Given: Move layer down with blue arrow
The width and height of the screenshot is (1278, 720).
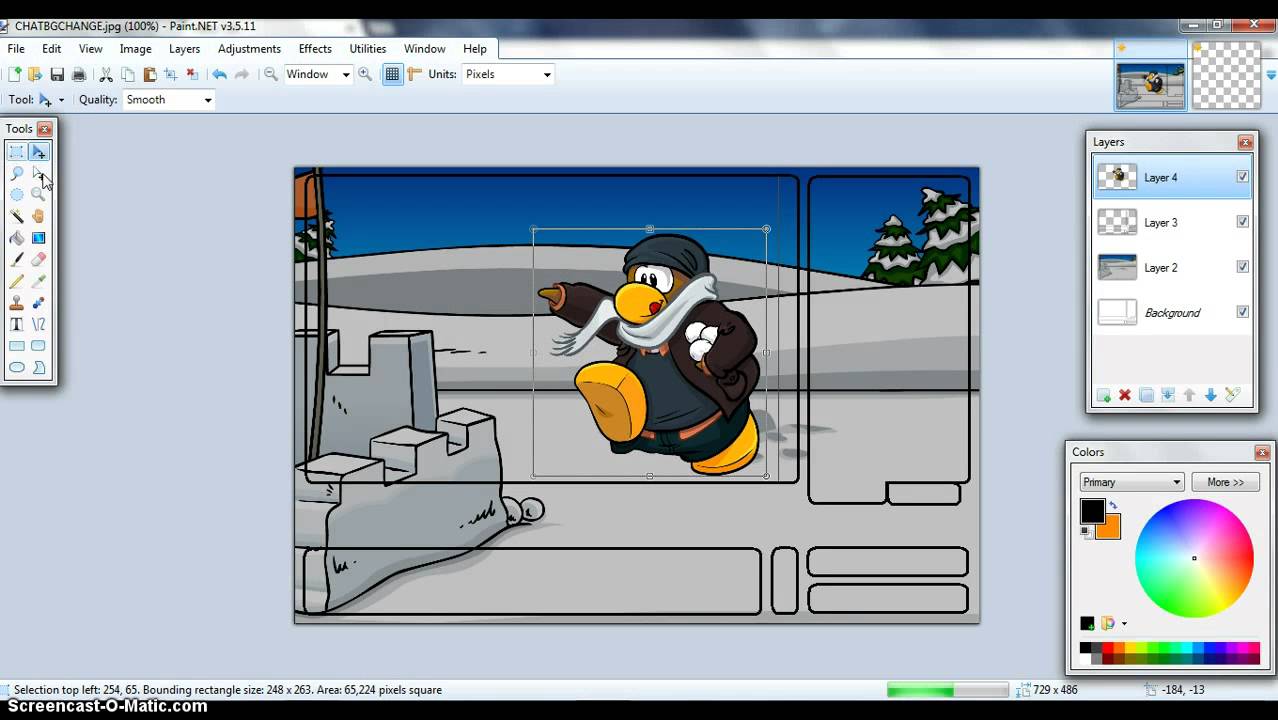Looking at the screenshot, I should (x=1210, y=395).
